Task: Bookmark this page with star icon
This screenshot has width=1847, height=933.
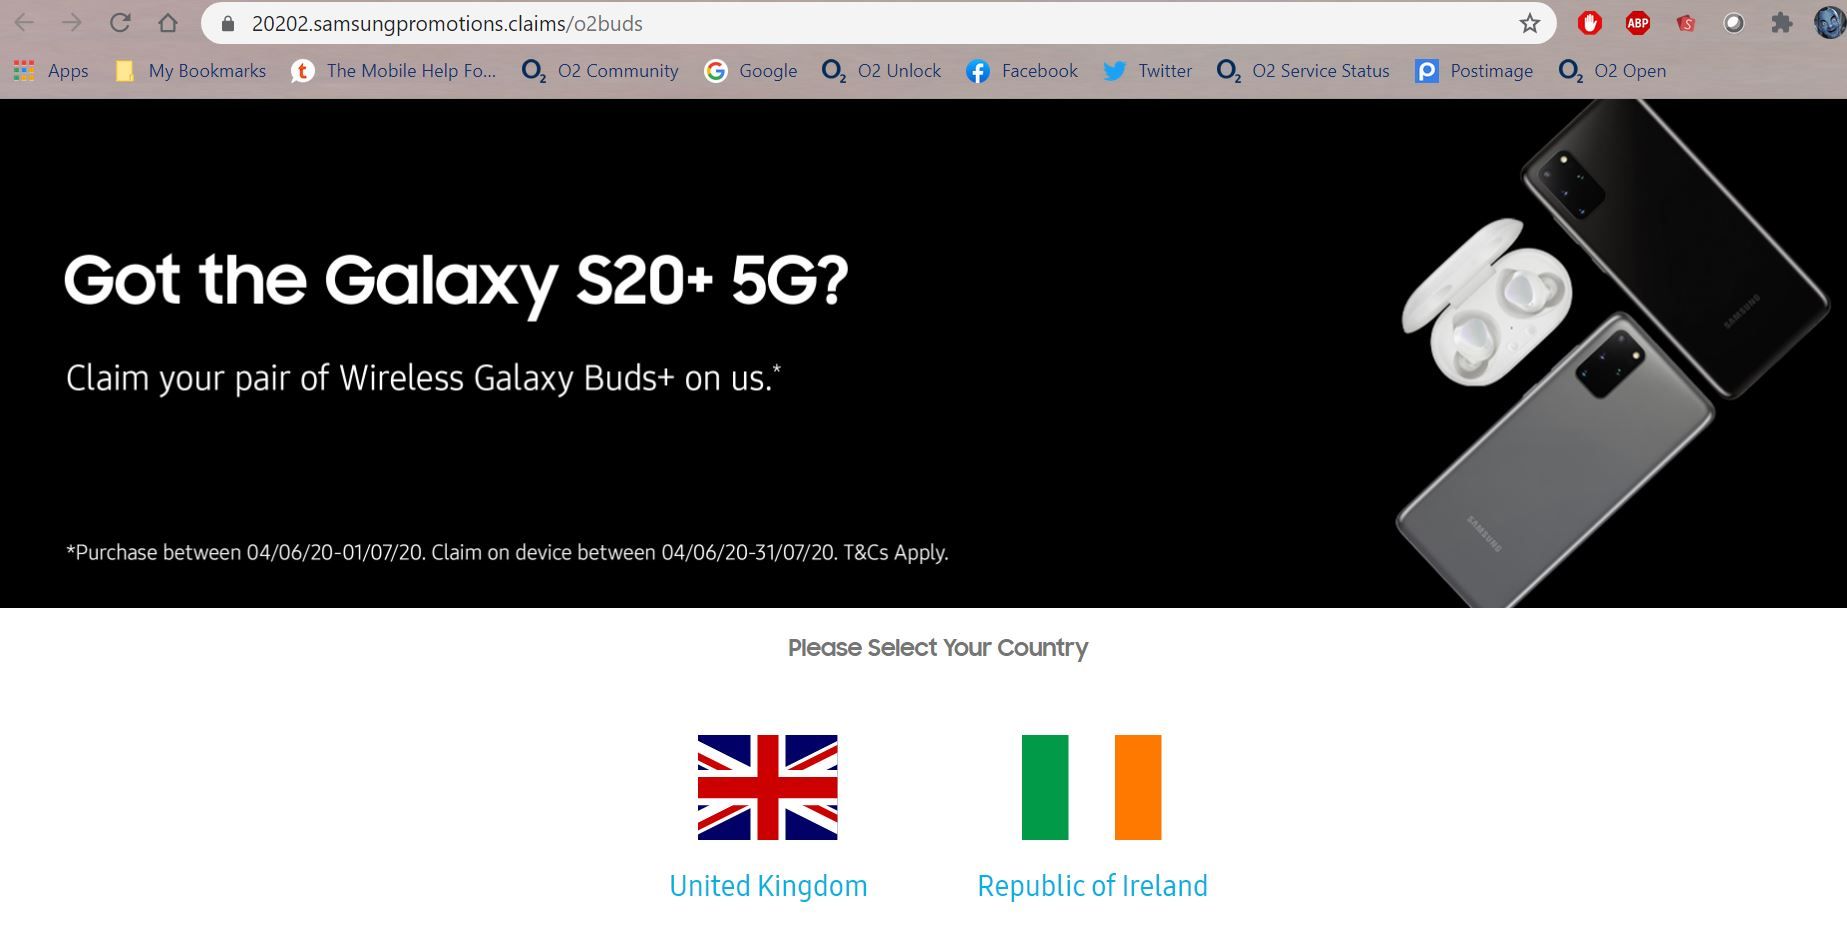Action: [1529, 23]
